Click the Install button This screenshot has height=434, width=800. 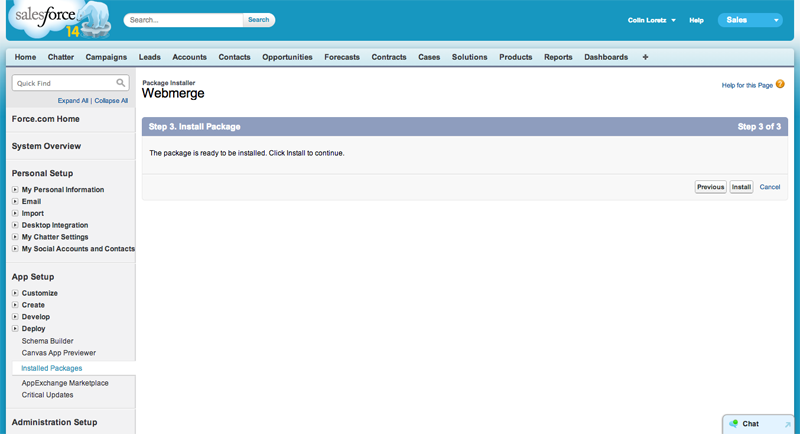coord(741,187)
